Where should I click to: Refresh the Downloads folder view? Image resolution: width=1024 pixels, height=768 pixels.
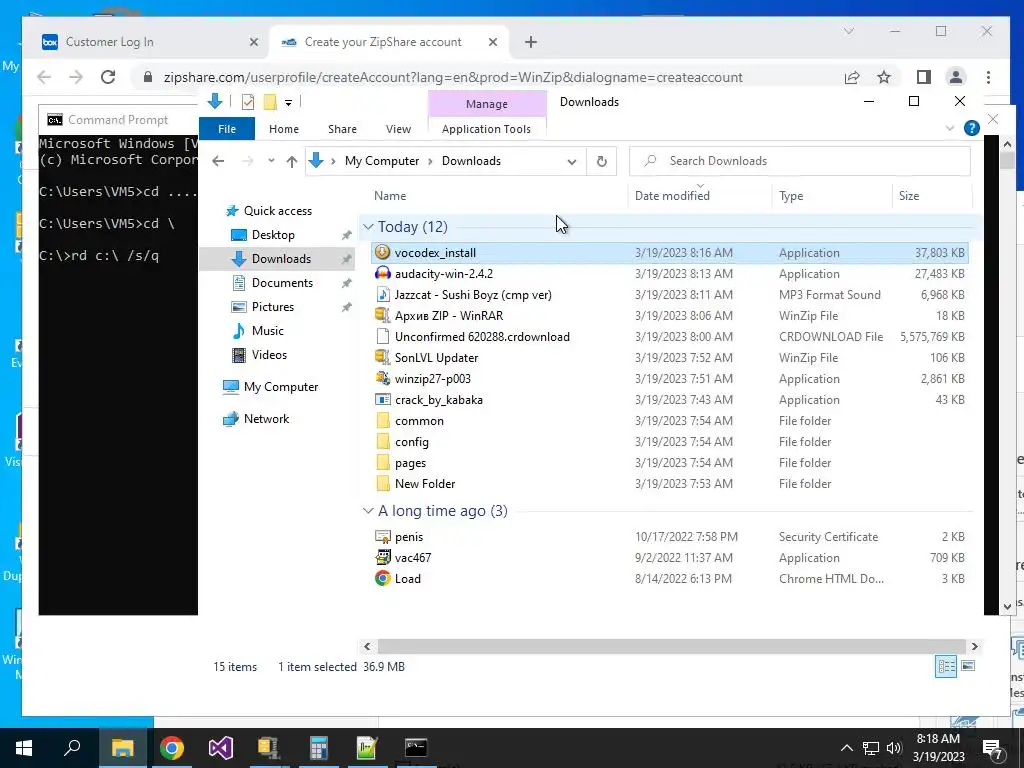[x=601, y=161]
